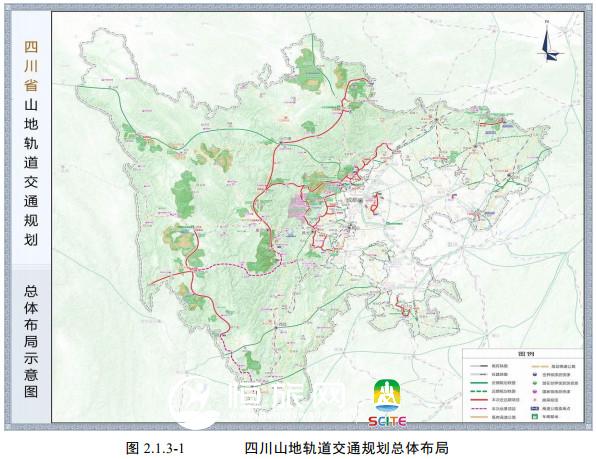Screen dimensions: 596x459
Task: Click the north arrow compass icon
Action: [x=548, y=41]
